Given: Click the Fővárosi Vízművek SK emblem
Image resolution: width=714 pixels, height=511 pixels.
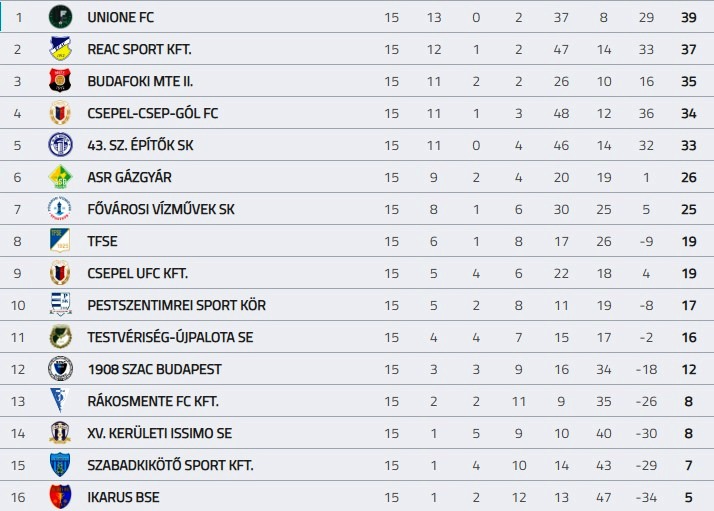Looking at the screenshot, I should (x=60, y=209).
